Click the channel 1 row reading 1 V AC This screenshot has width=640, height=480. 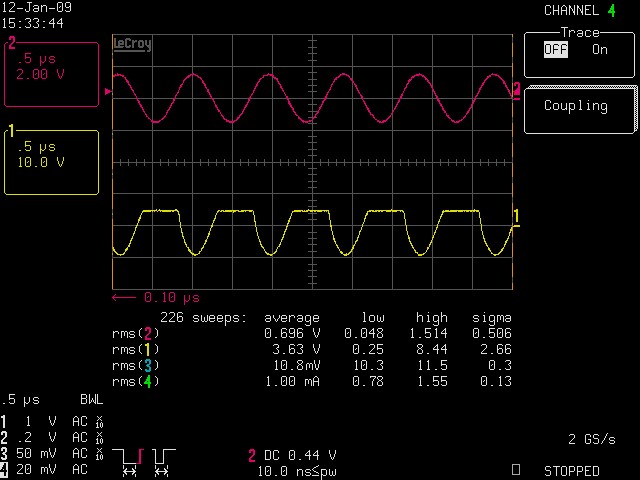tap(52, 421)
